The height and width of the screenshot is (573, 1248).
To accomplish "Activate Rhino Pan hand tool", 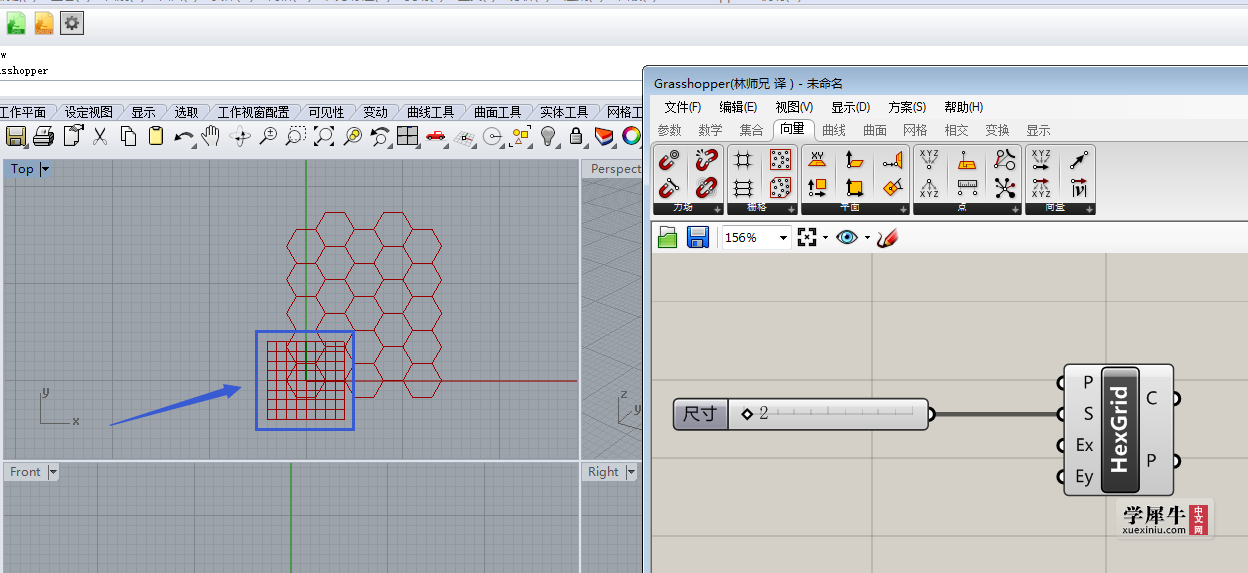I will pyautogui.click(x=210, y=135).
